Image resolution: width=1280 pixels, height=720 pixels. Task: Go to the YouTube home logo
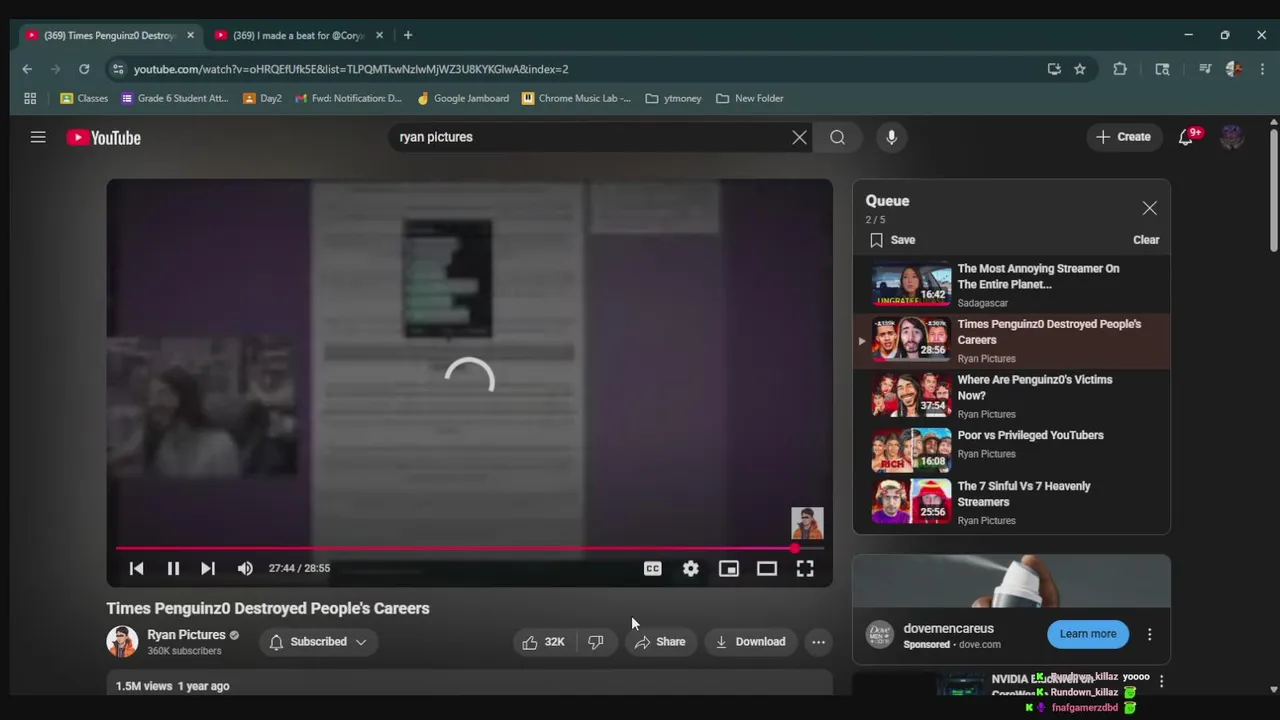coord(104,138)
